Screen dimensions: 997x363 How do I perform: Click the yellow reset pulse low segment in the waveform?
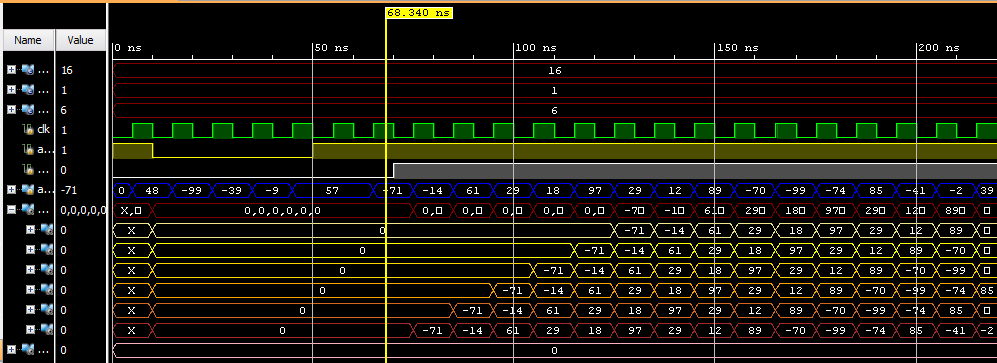point(233,156)
